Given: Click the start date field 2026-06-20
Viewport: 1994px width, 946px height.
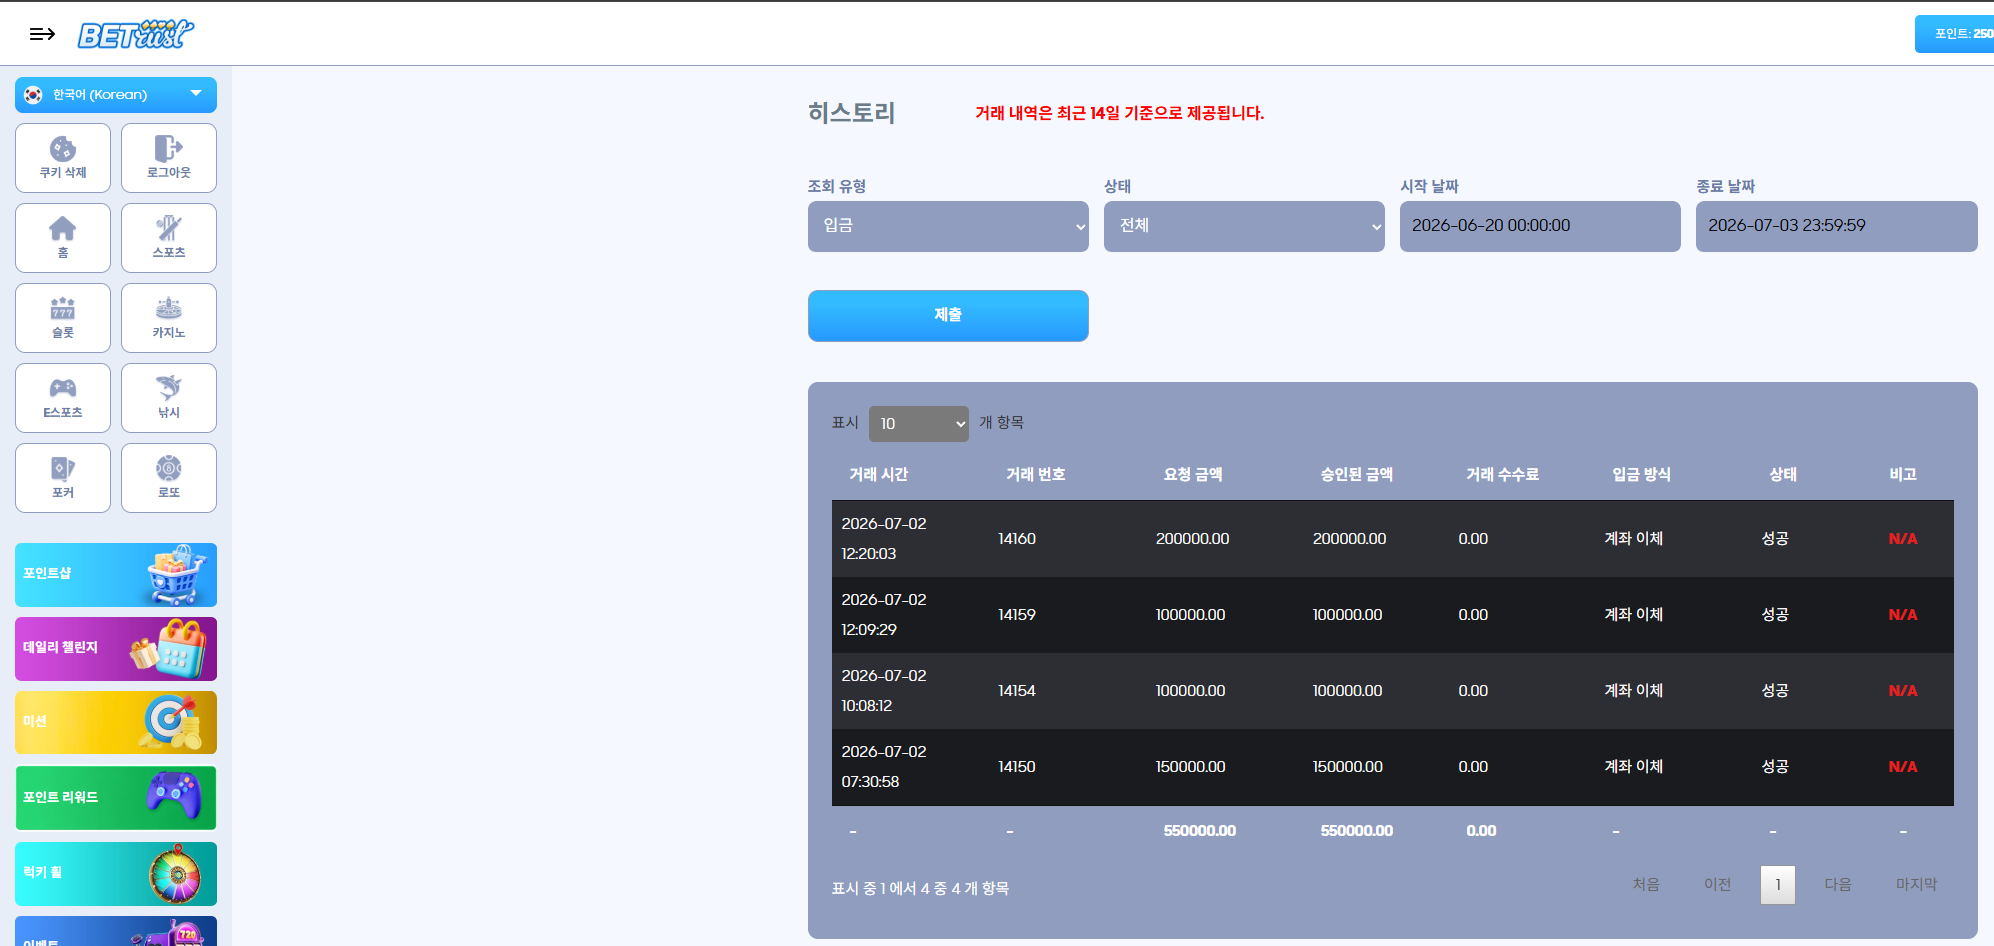Looking at the screenshot, I should click(x=1540, y=226).
